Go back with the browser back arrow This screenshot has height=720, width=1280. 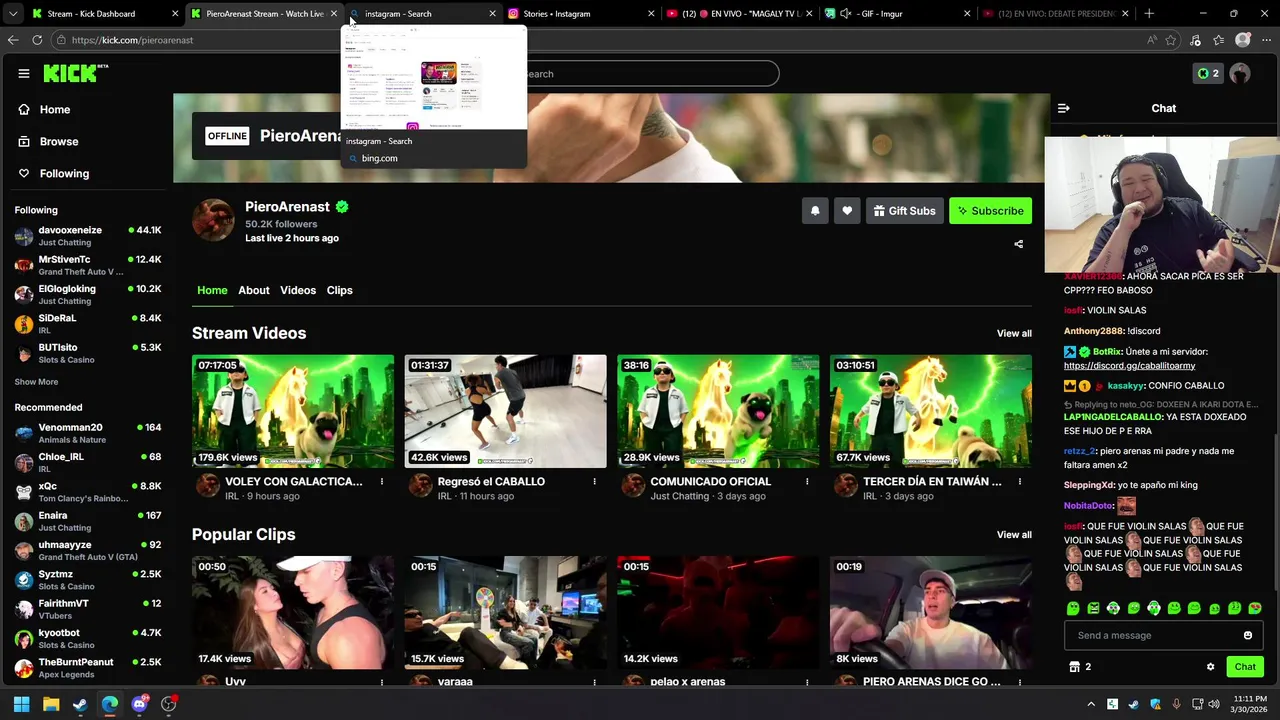tap(12, 40)
